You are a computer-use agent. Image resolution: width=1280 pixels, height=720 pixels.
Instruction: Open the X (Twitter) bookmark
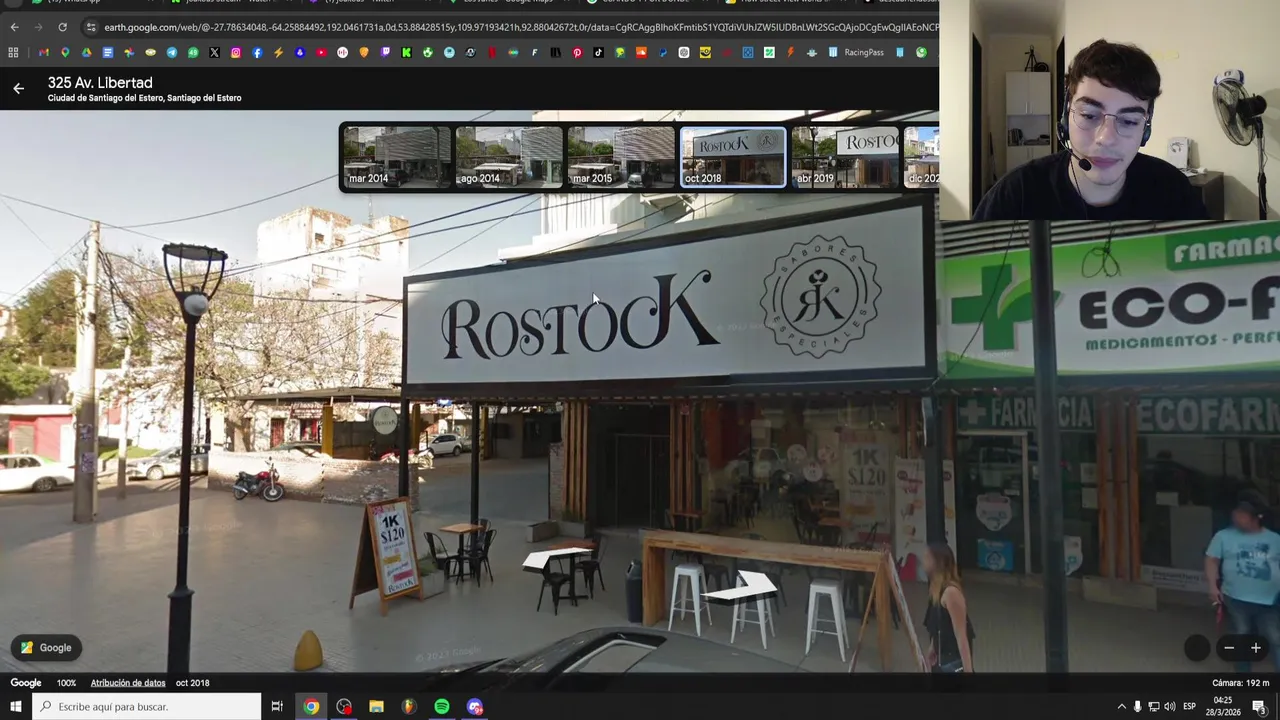tap(214, 52)
